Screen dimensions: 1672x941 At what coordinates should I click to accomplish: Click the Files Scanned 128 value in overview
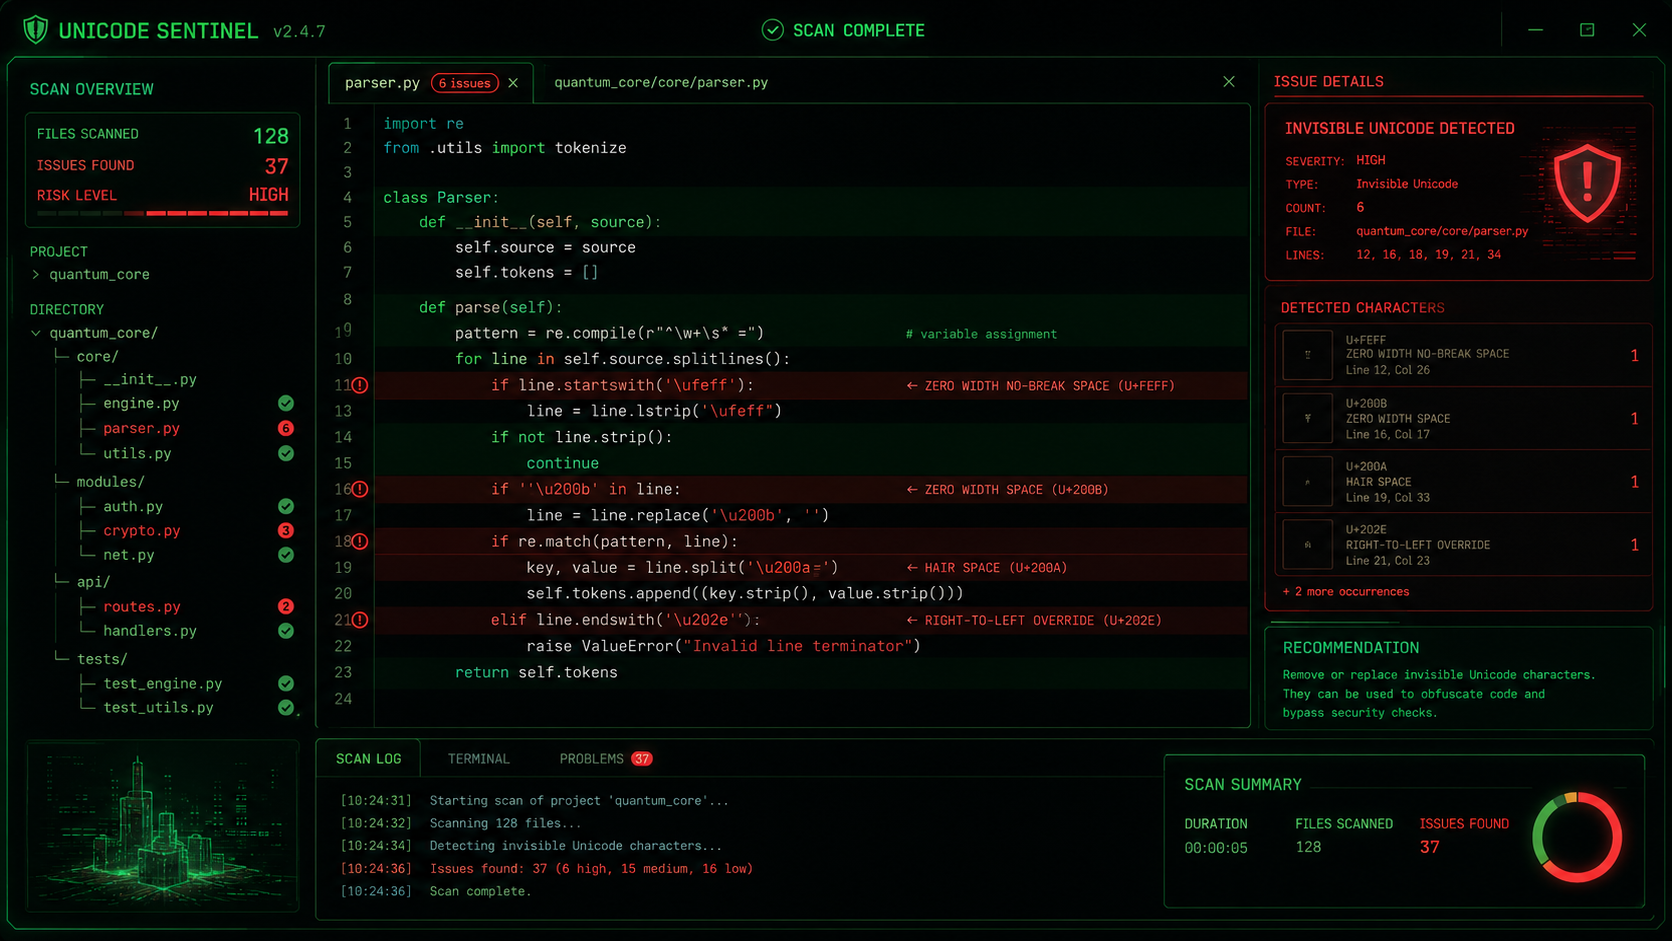[271, 136]
